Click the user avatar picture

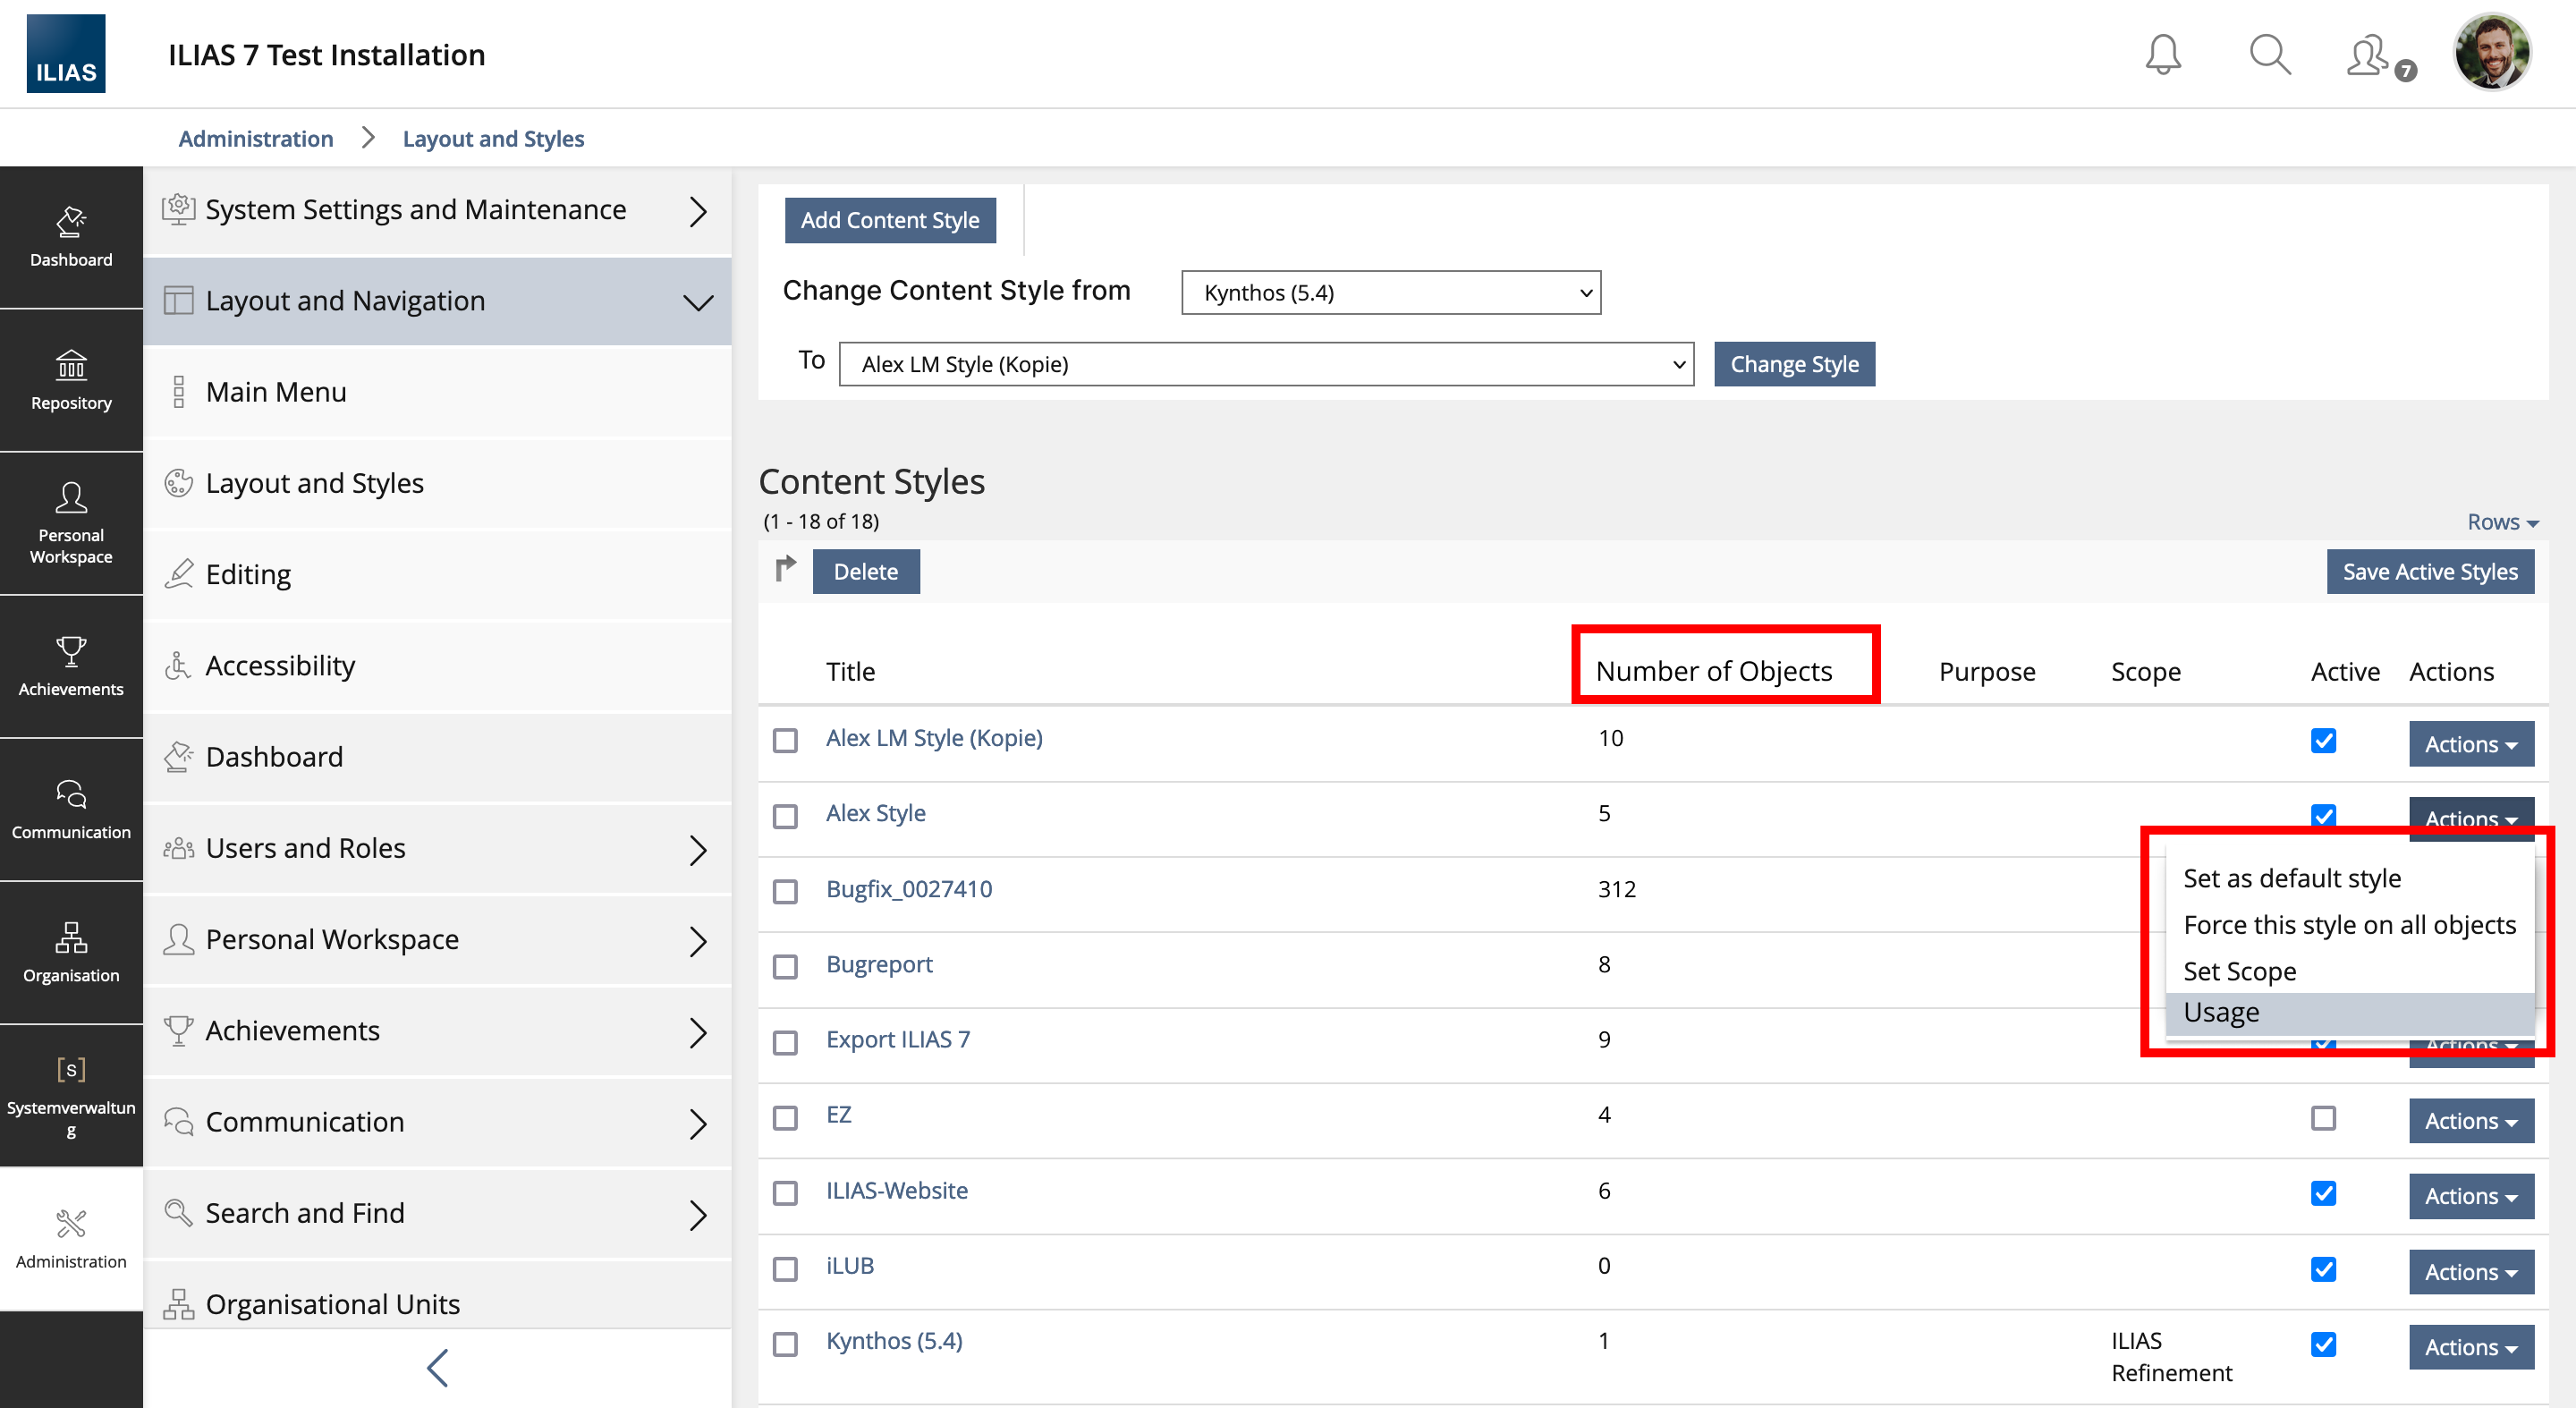coord(2492,52)
